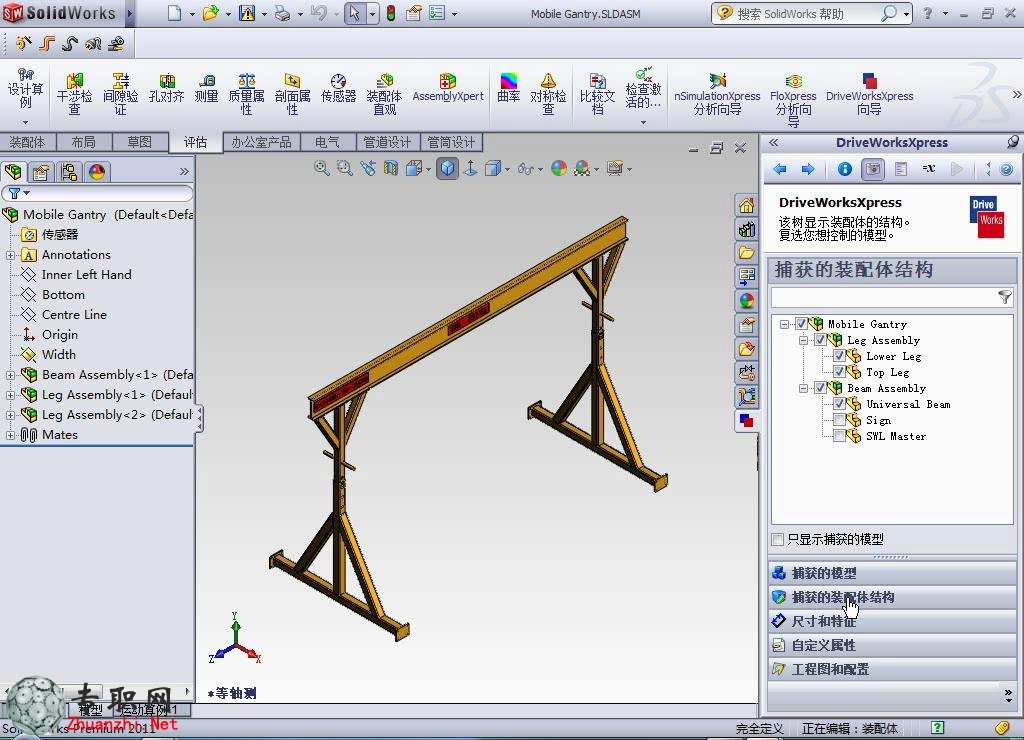Open 捕获的模型 section
1024x740 pixels.
(x=892, y=573)
